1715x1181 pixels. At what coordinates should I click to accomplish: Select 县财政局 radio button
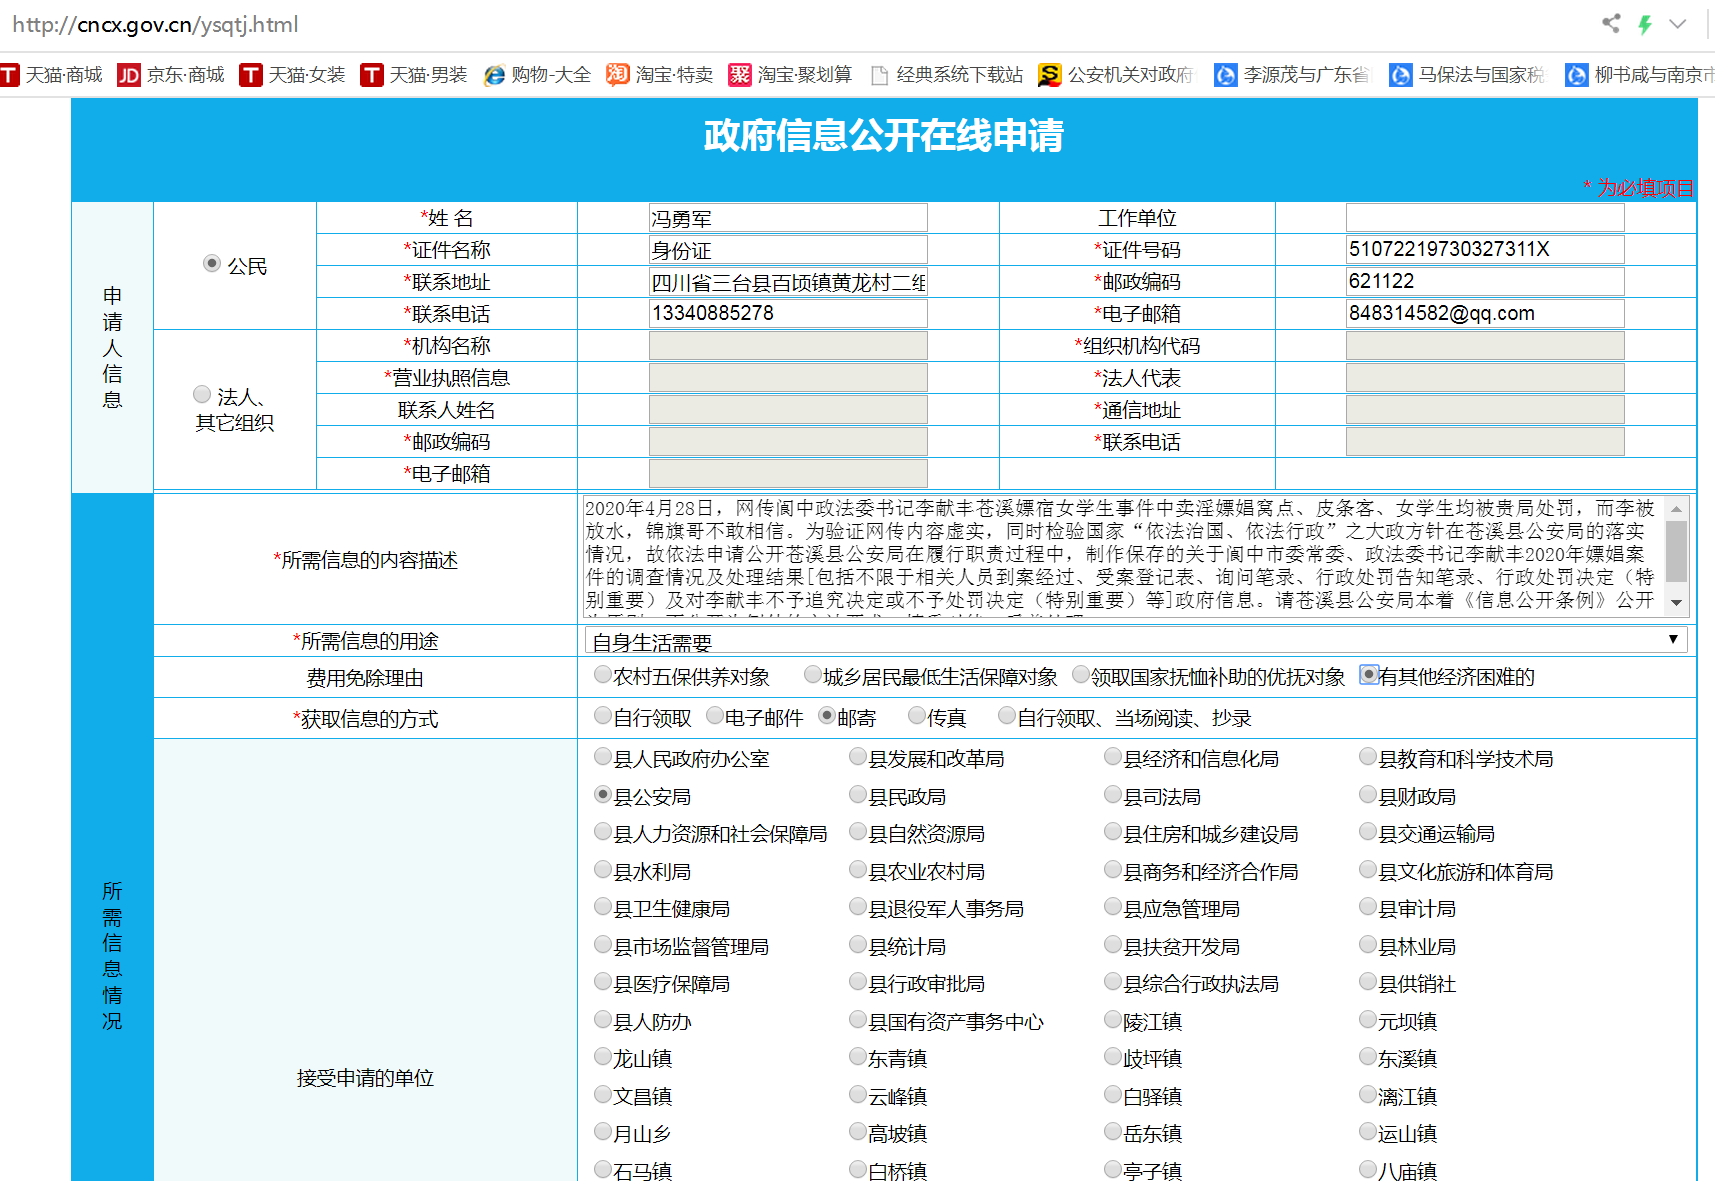[1368, 794]
